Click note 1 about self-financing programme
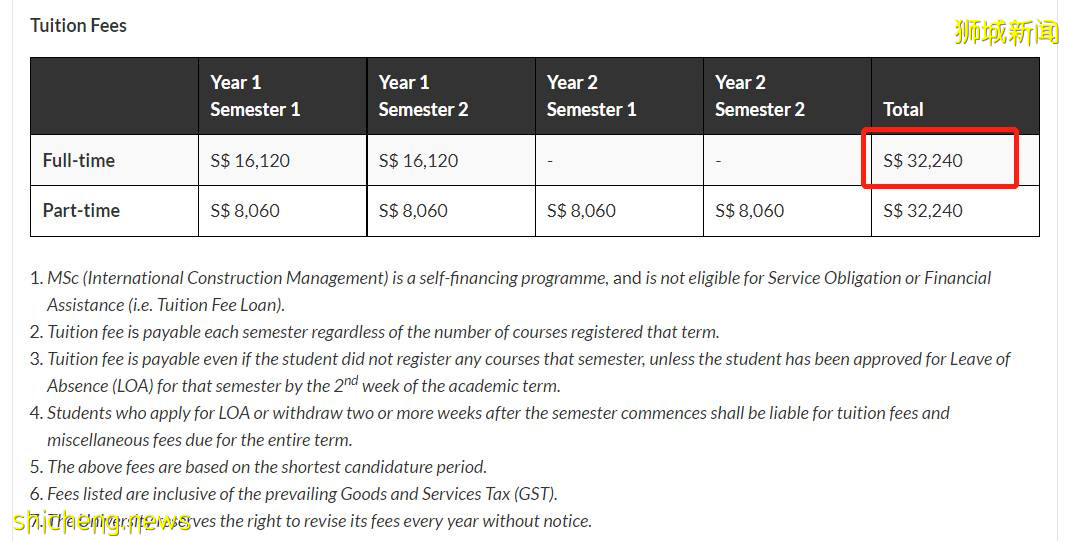Image resolution: width=1074 pixels, height=541 pixels. (518, 278)
